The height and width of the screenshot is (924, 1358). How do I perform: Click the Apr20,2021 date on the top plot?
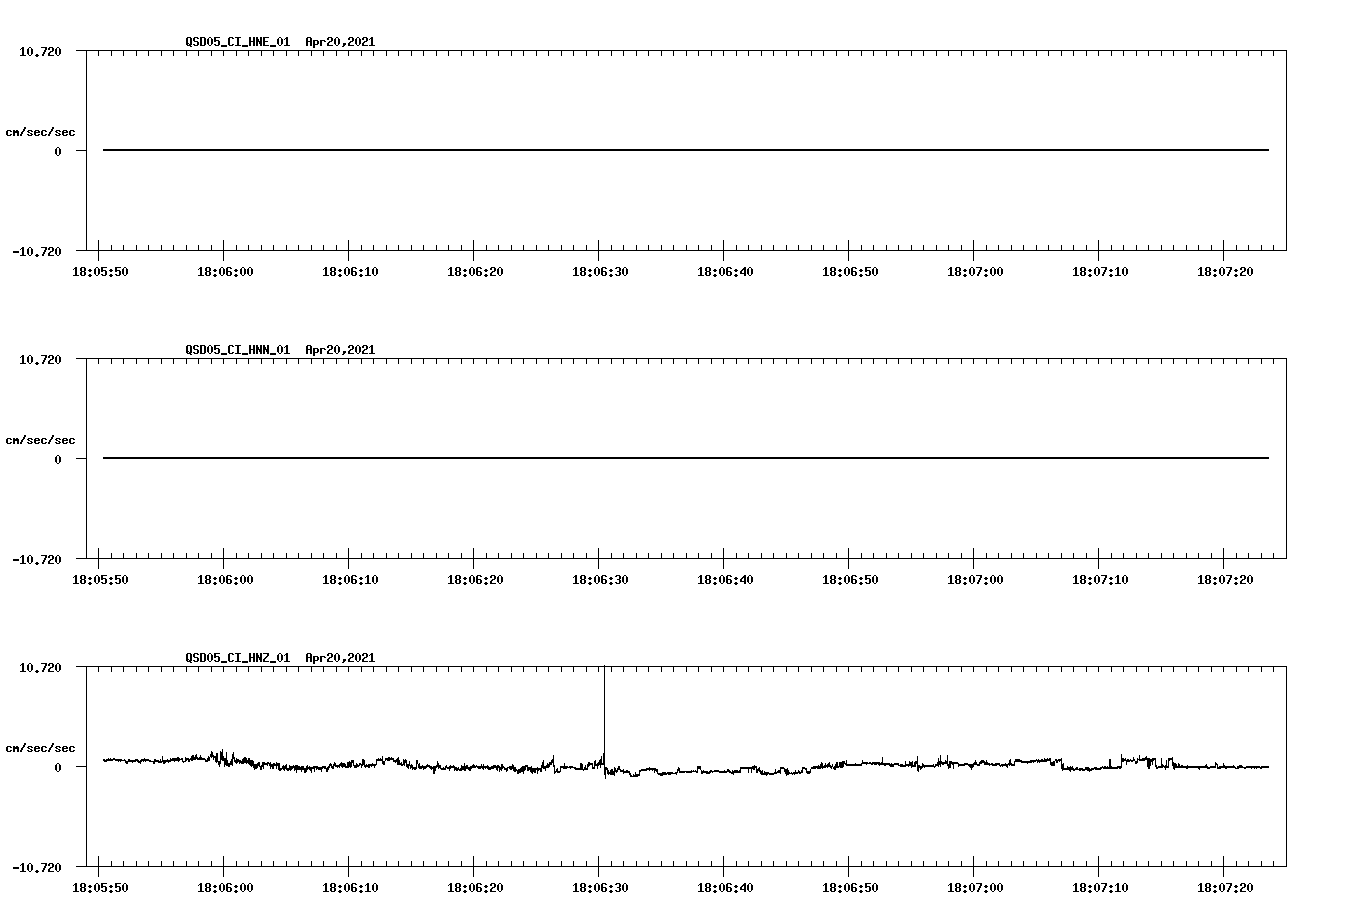[x=340, y=43]
